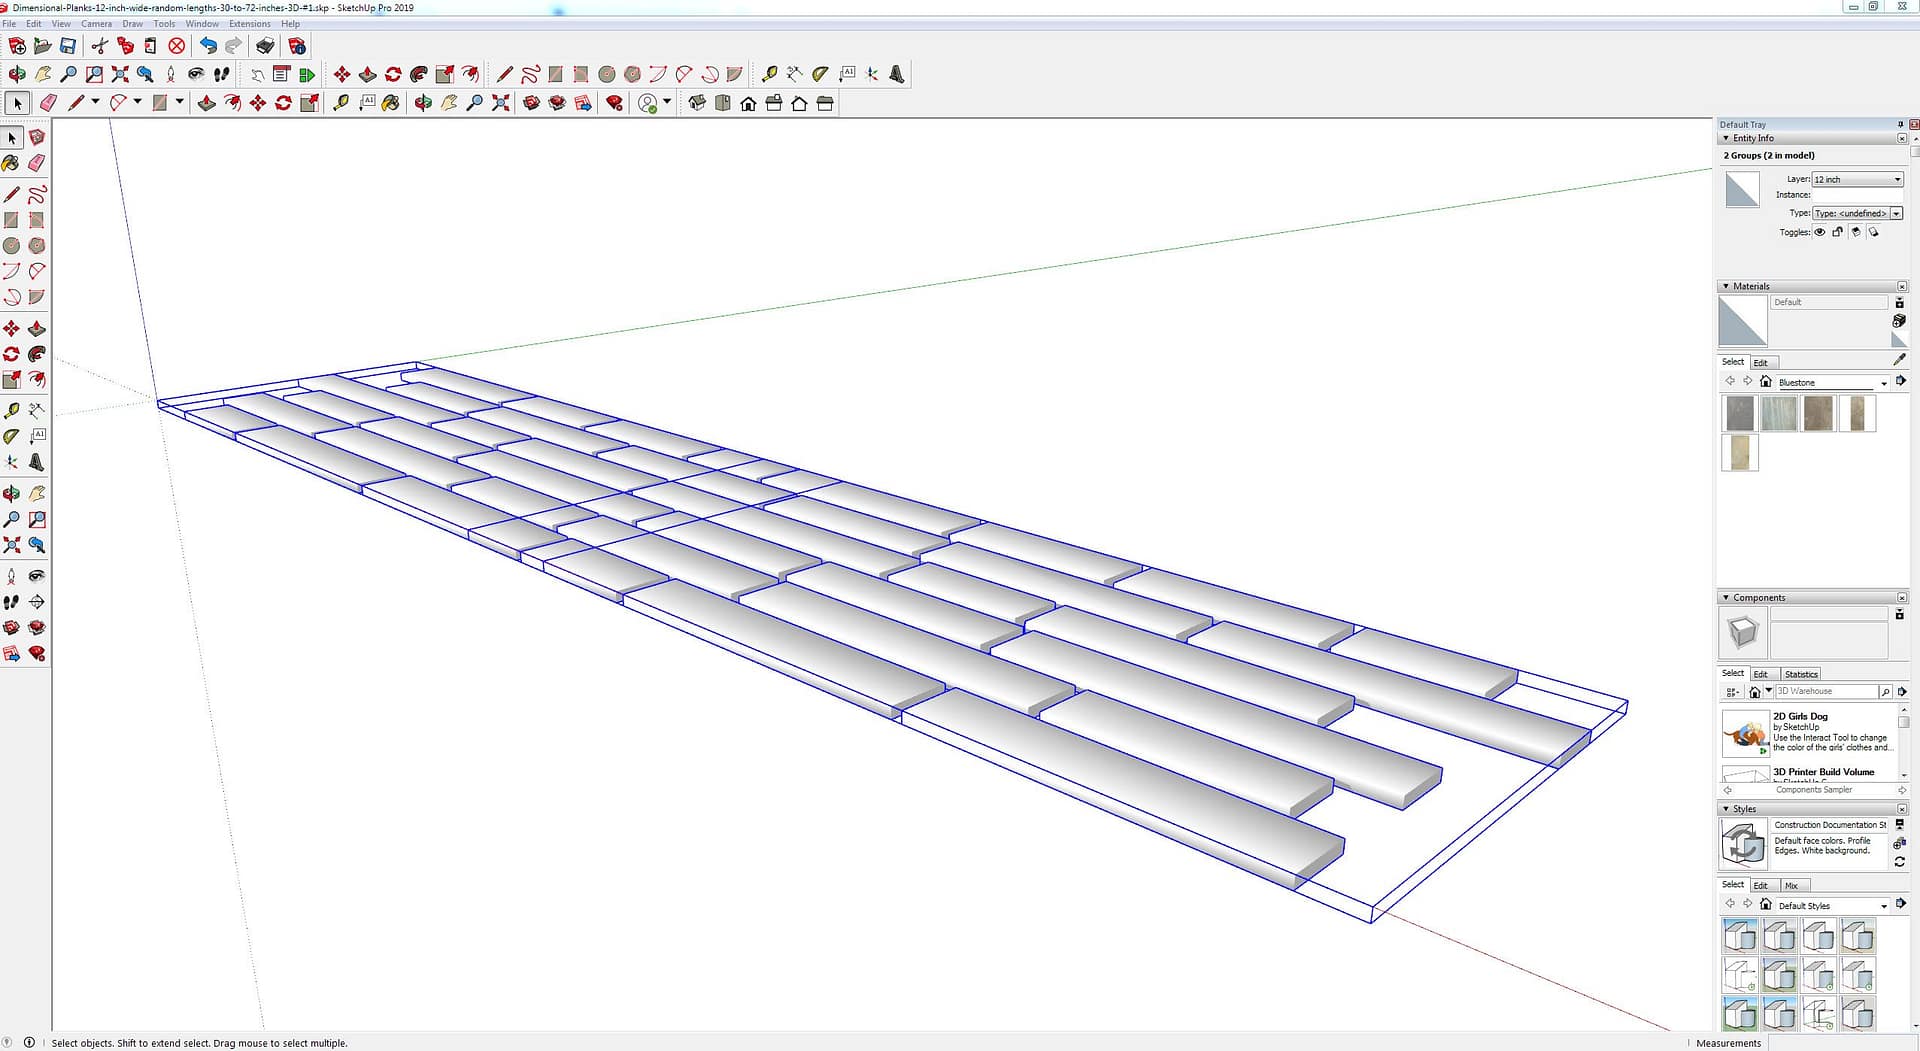Click the Undo arrow icon
Screen dimensions: 1920x1051
click(x=207, y=46)
